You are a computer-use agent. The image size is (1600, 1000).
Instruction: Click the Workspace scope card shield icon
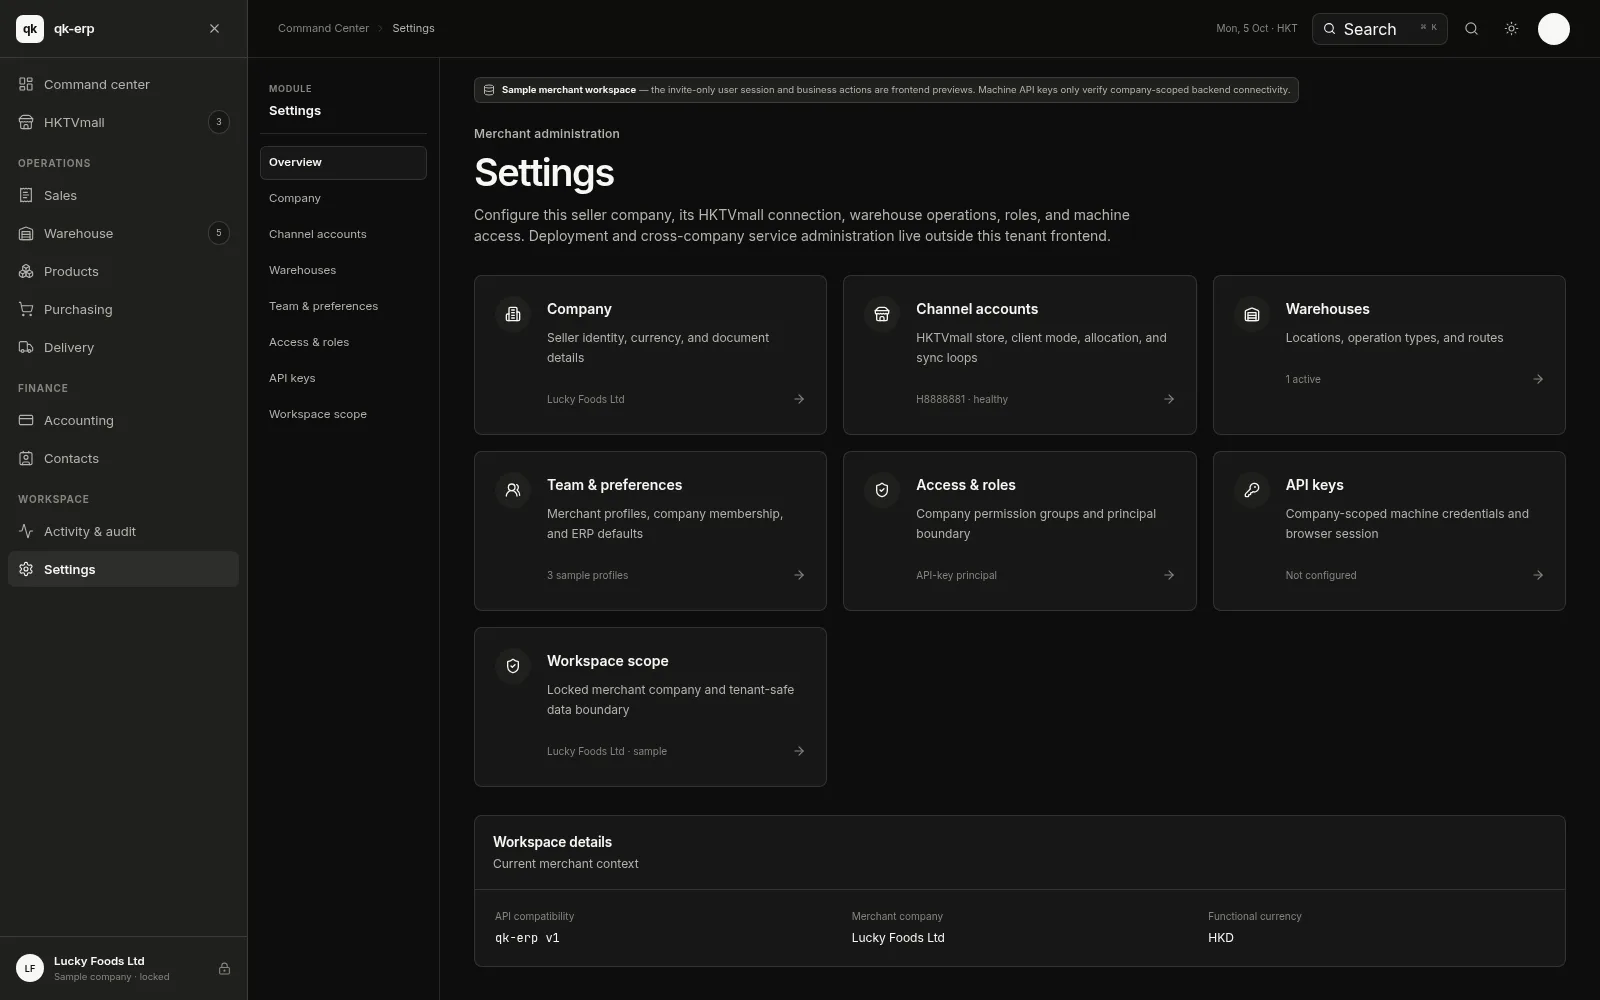click(x=513, y=666)
